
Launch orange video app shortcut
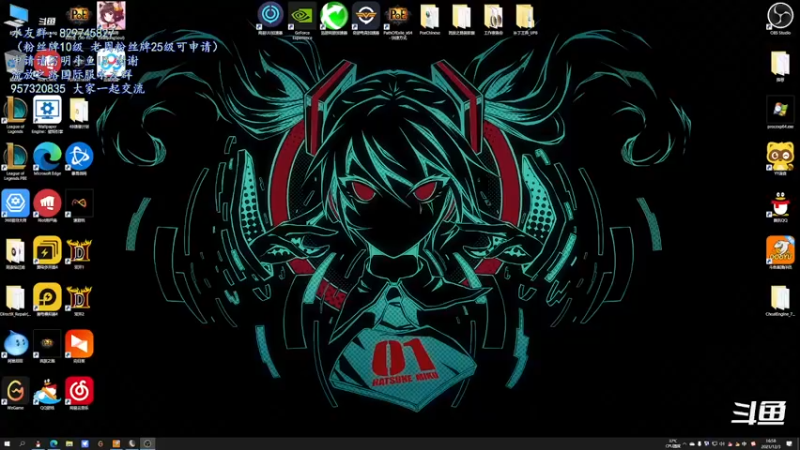79,346
